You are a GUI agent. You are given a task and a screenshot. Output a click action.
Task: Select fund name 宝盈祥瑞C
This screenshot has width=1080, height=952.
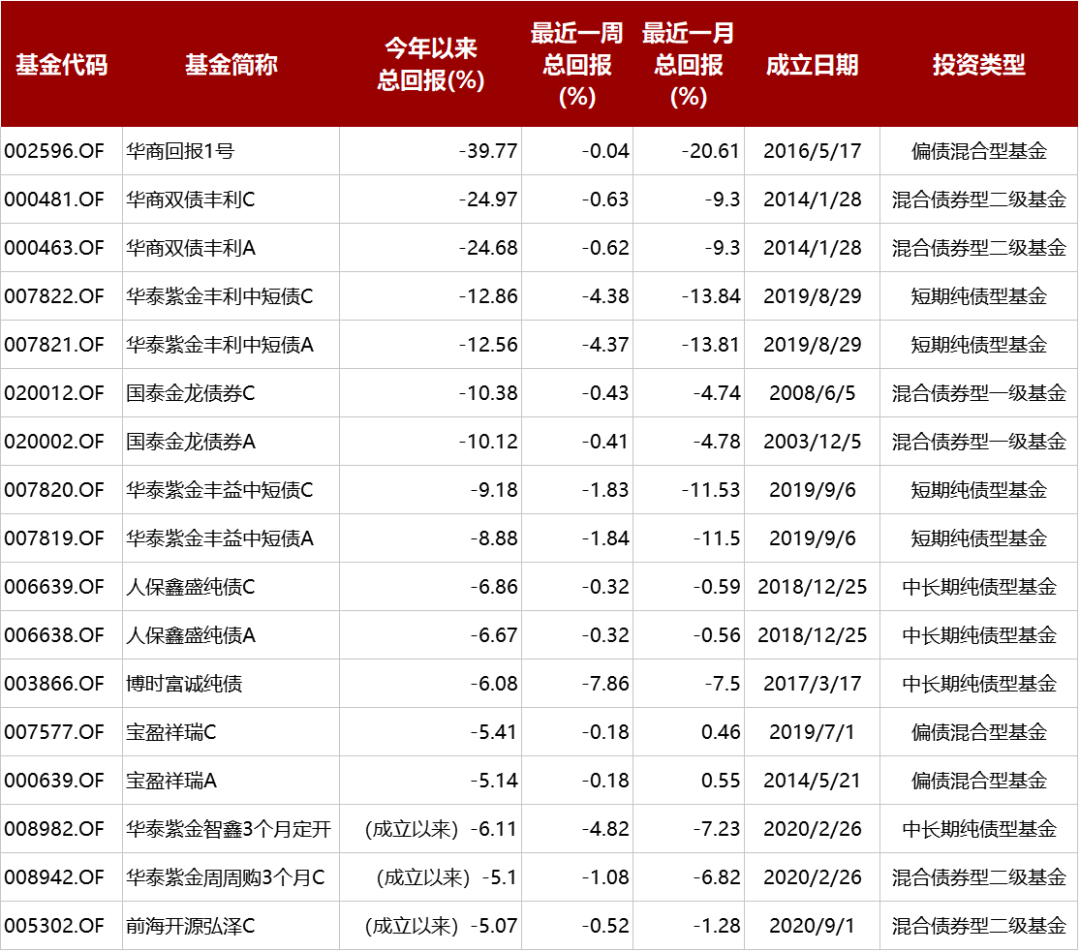pyautogui.click(x=172, y=732)
